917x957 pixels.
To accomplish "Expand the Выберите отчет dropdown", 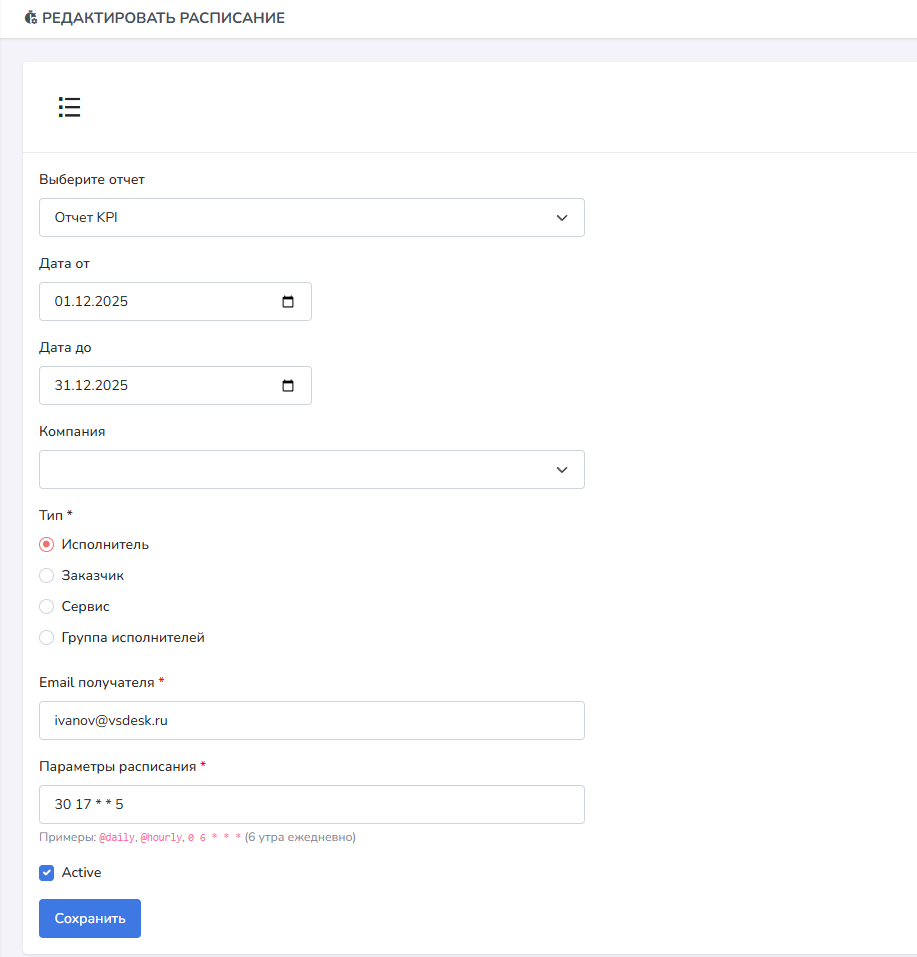I will pos(311,218).
